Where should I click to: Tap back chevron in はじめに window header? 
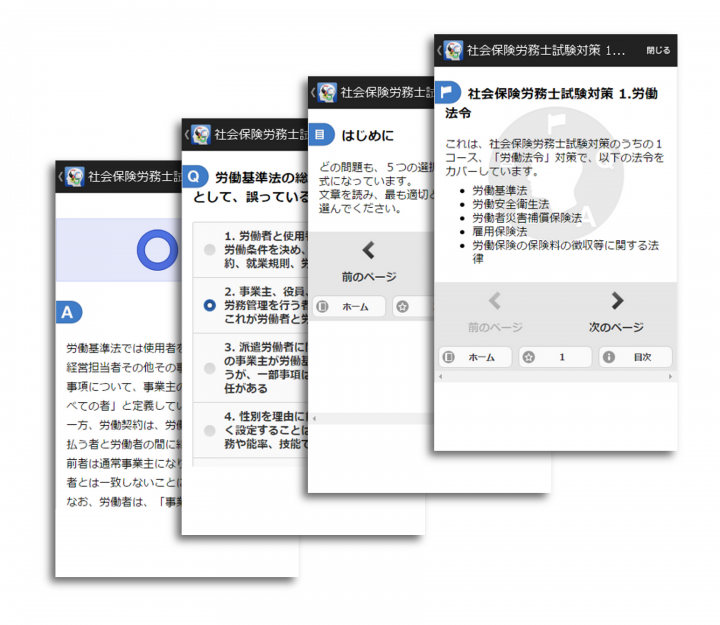313,92
